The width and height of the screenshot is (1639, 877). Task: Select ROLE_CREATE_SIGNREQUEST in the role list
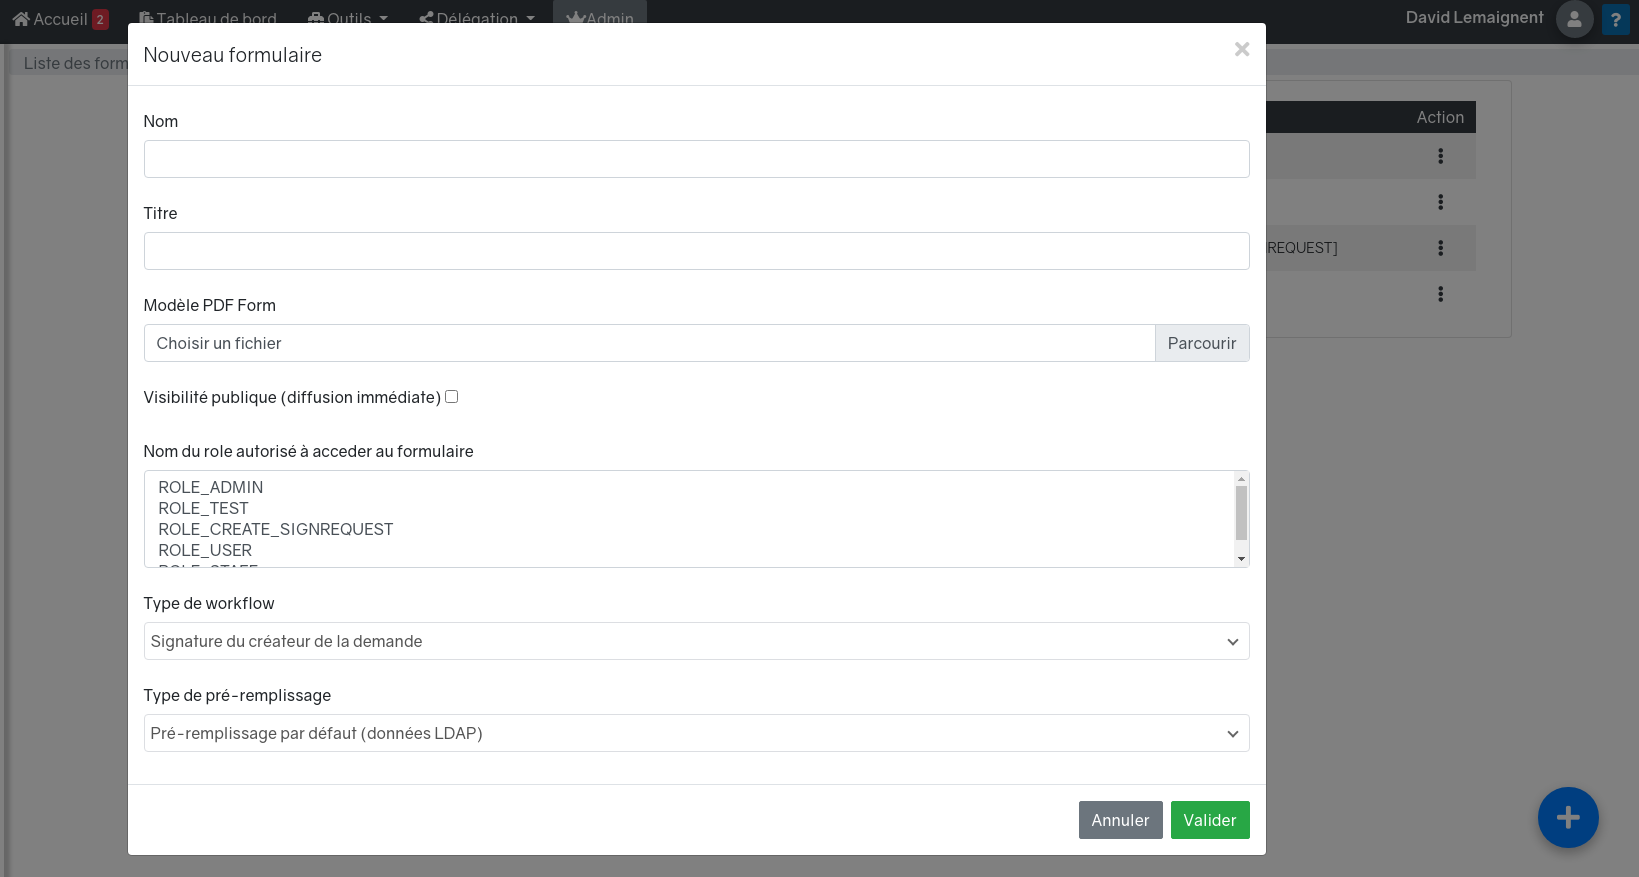tap(276, 529)
